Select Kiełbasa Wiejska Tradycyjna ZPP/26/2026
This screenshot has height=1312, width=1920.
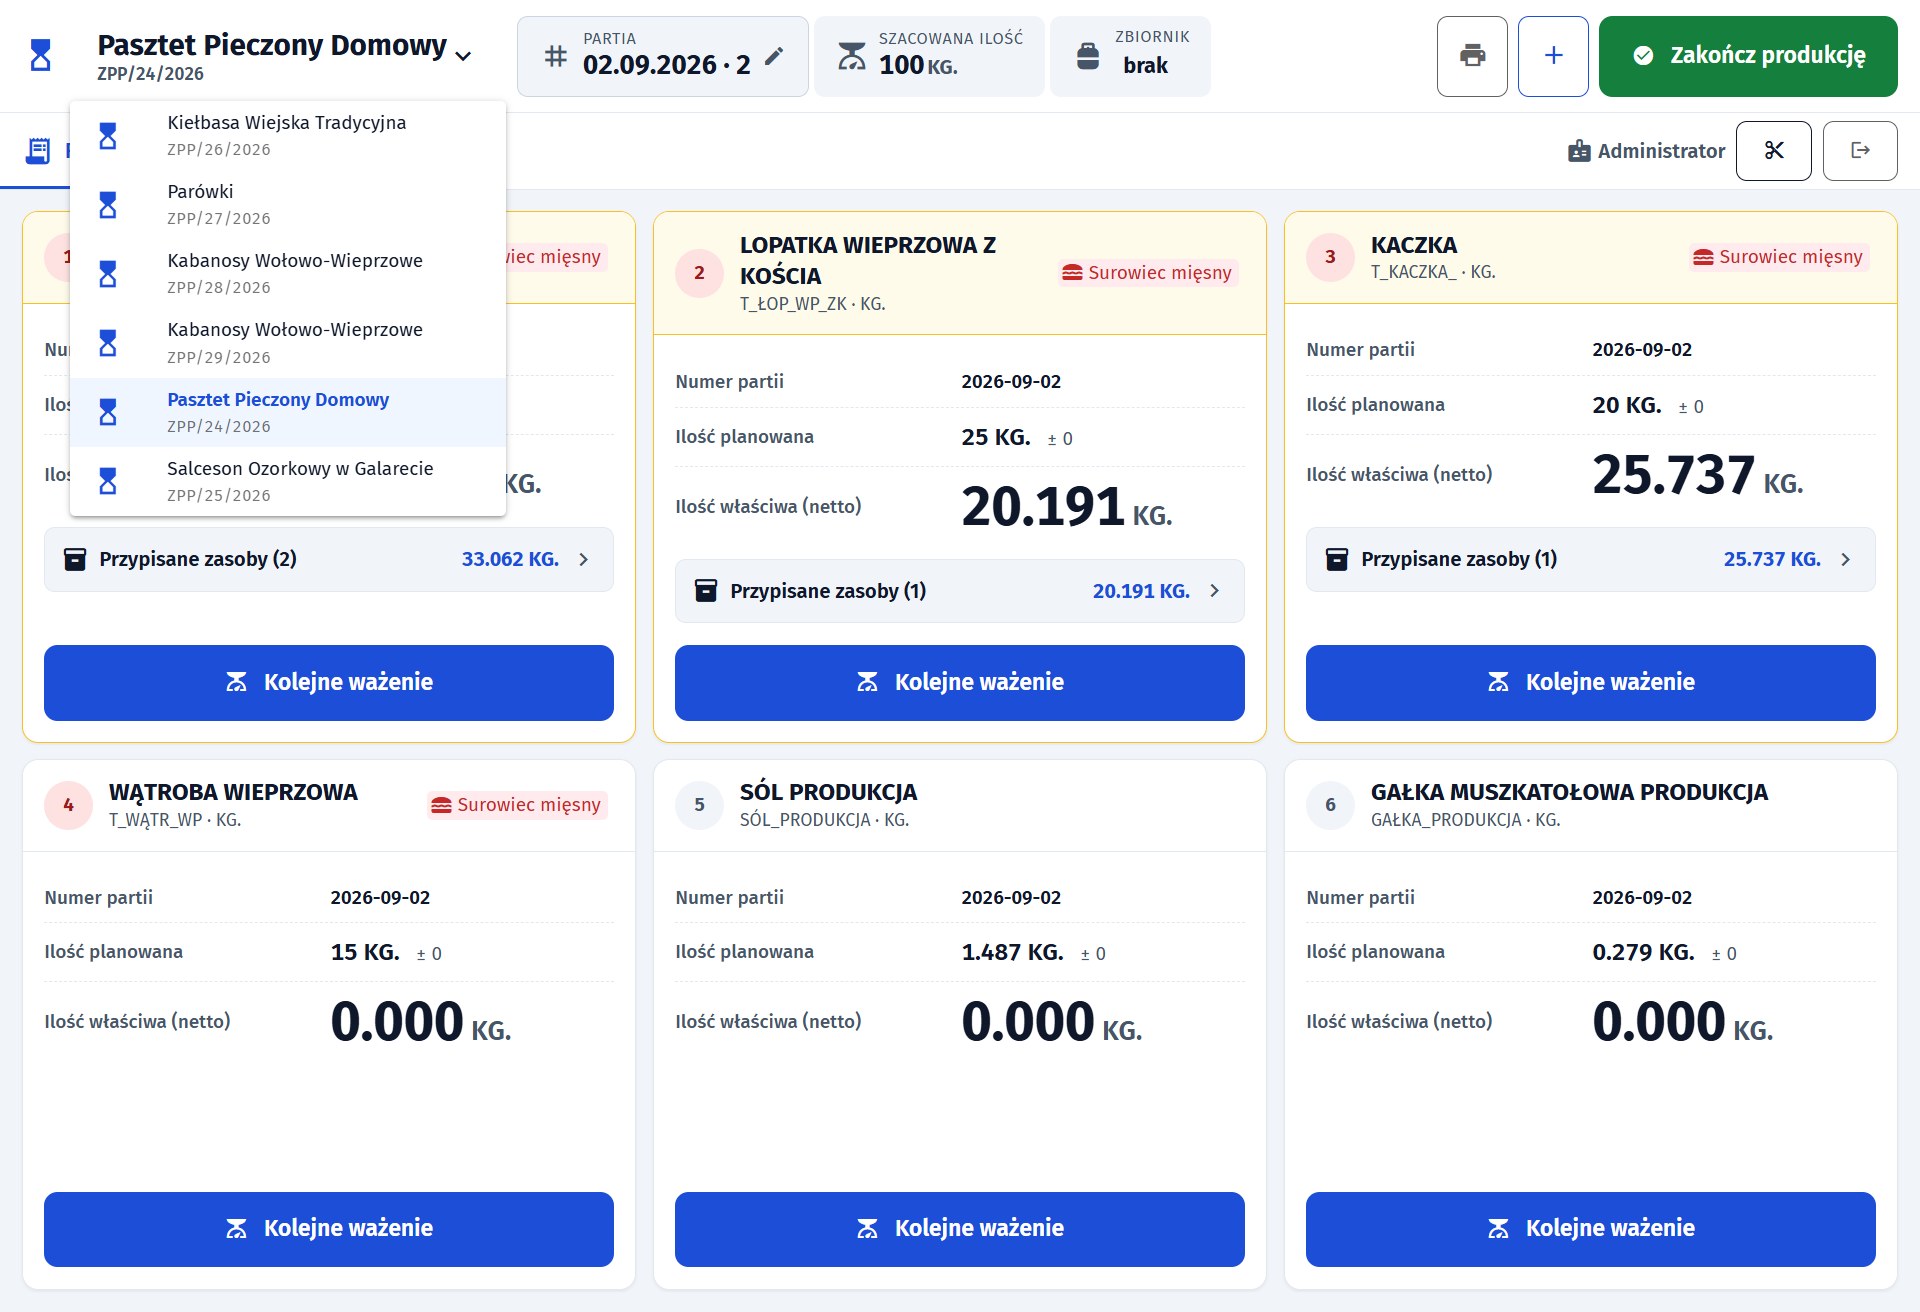[x=288, y=135]
